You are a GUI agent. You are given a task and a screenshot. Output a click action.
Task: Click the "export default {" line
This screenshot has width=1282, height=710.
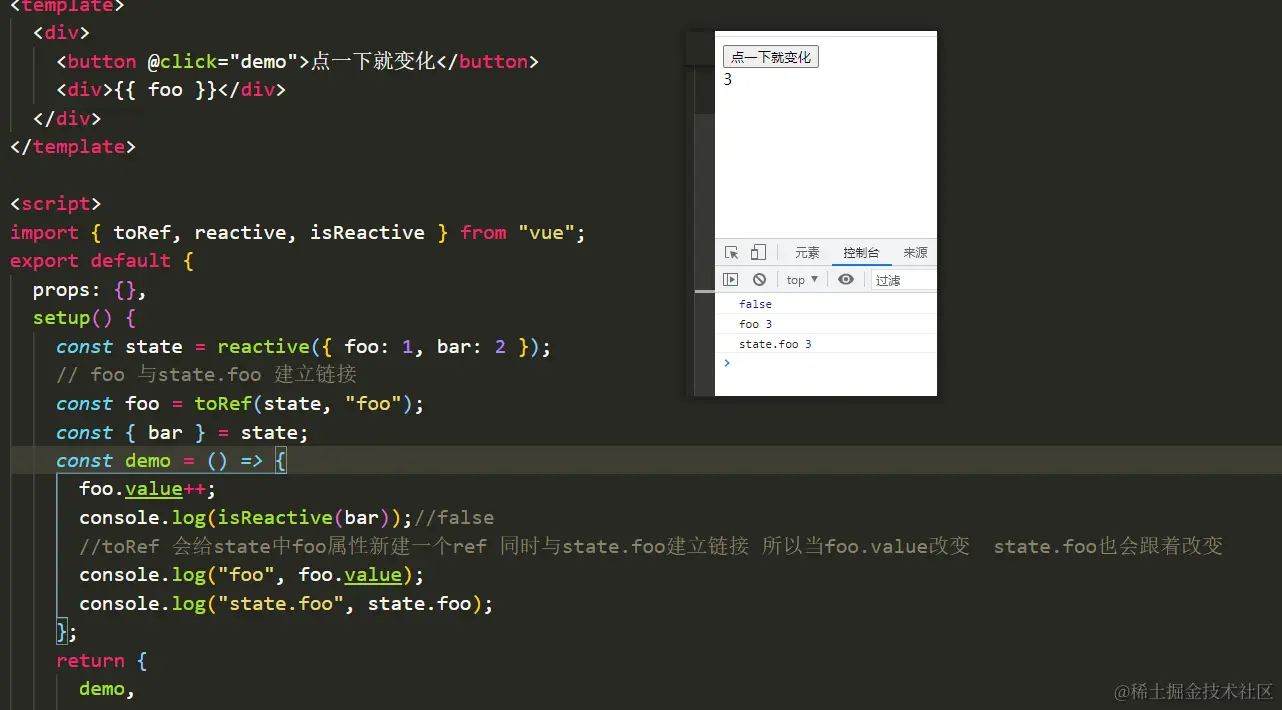coord(102,261)
